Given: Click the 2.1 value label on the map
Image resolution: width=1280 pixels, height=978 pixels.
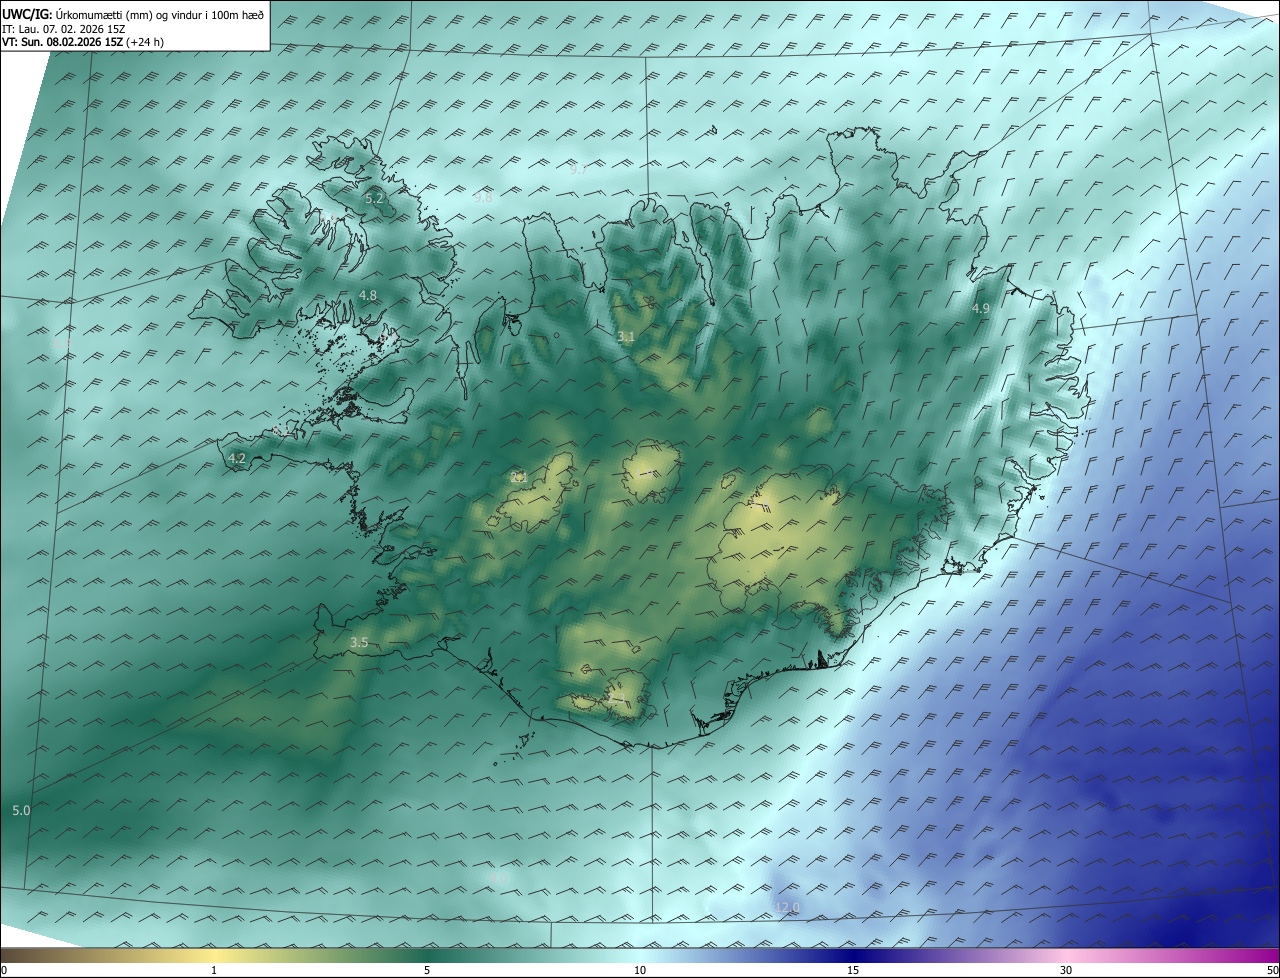Looking at the screenshot, I should [x=519, y=477].
